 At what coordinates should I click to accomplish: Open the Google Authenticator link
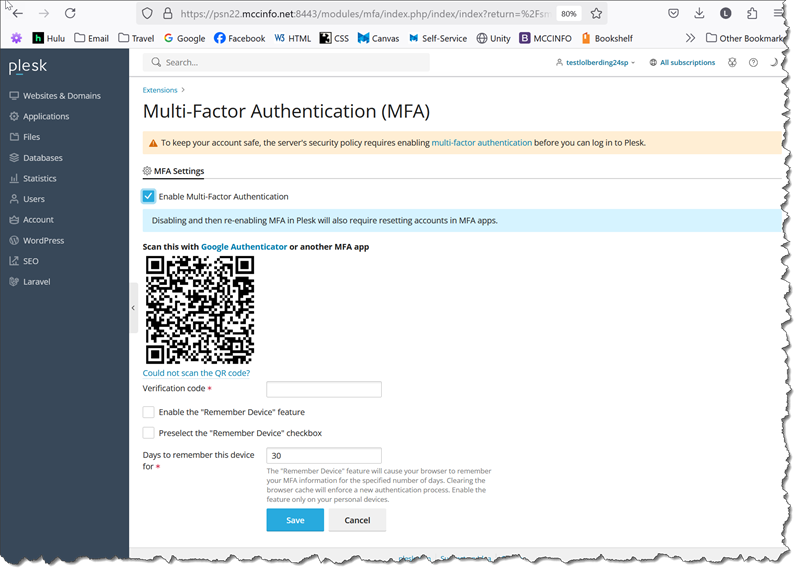click(x=244, y=247)
